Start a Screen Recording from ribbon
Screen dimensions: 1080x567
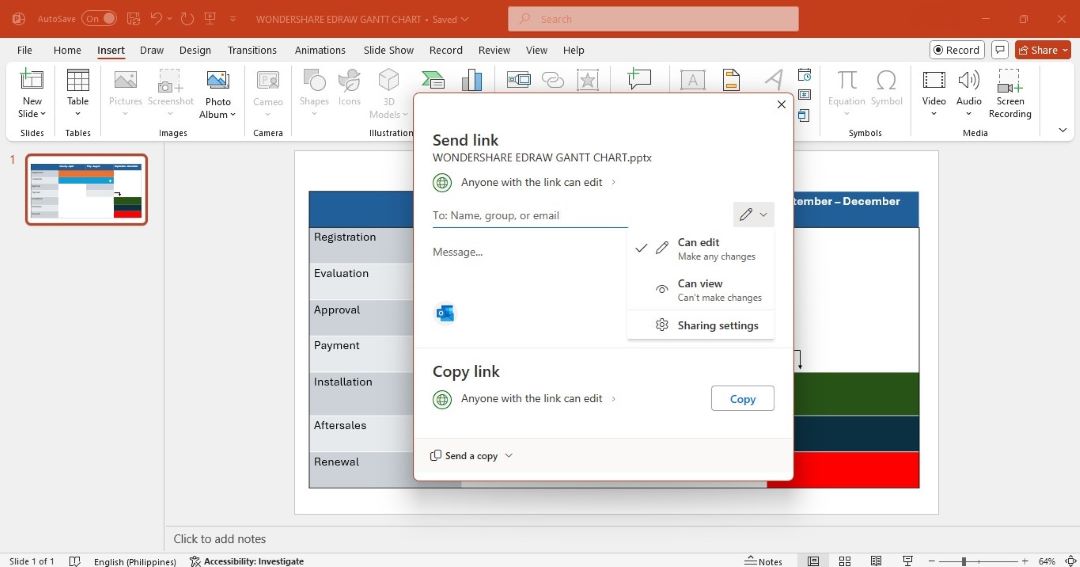point(1010,93)
